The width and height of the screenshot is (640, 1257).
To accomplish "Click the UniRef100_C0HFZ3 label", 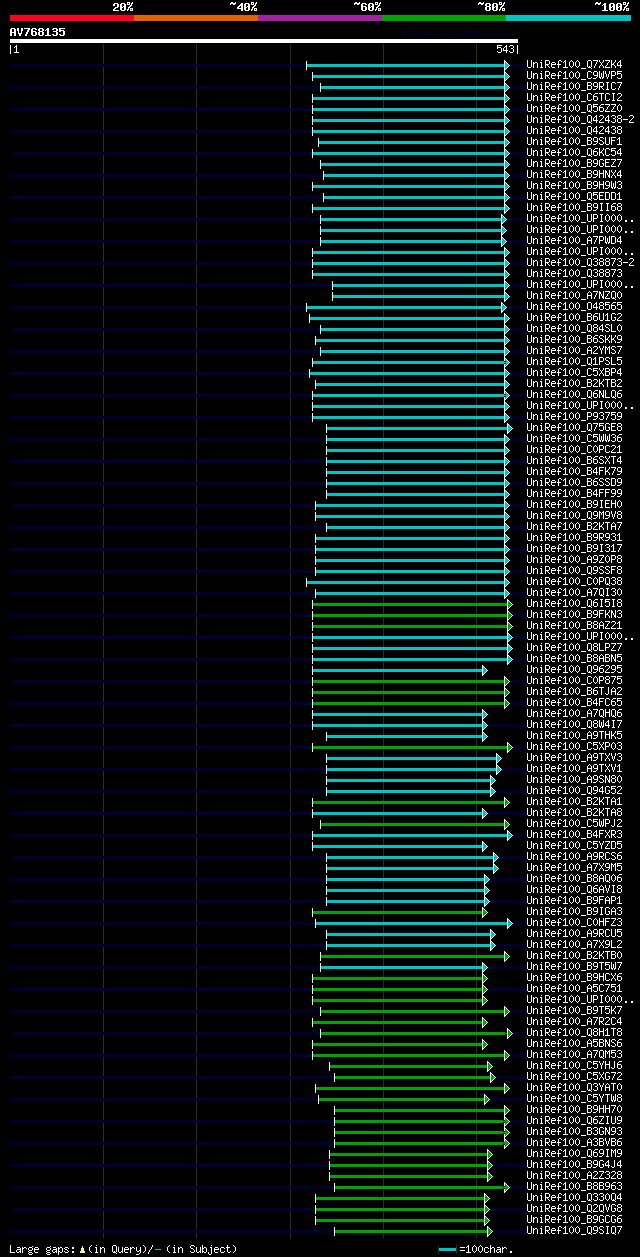I will click(x=574, y=922).
